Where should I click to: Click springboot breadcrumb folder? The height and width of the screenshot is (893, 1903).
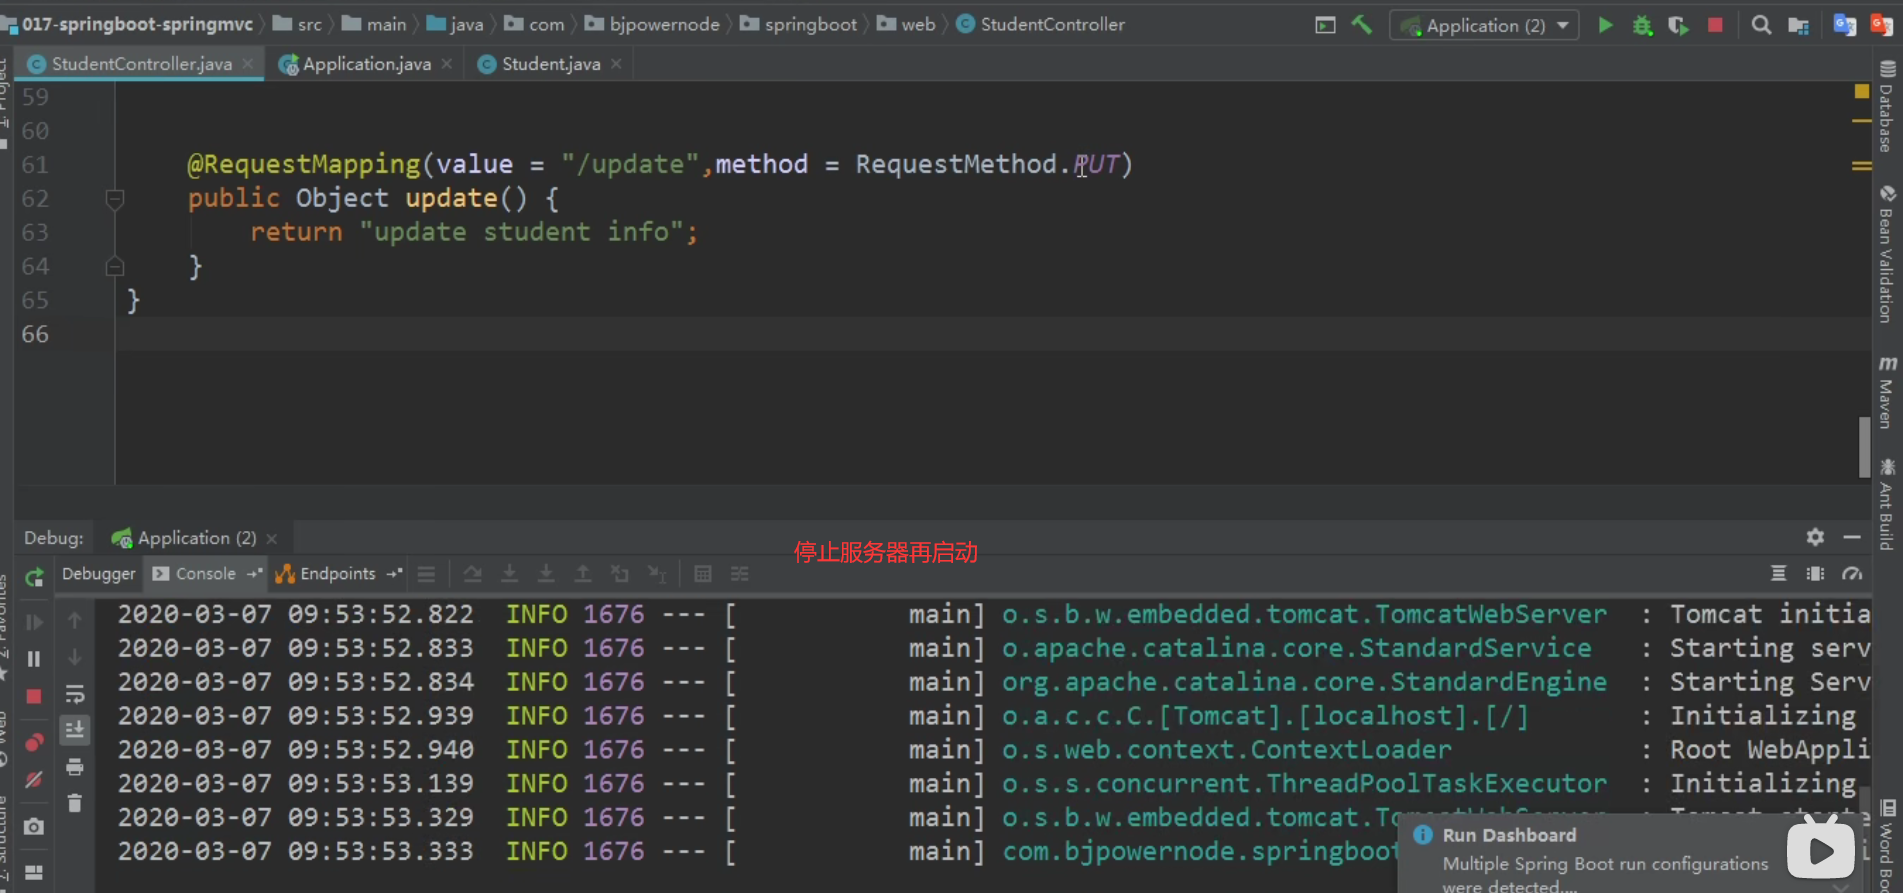[x=799, y=24]
